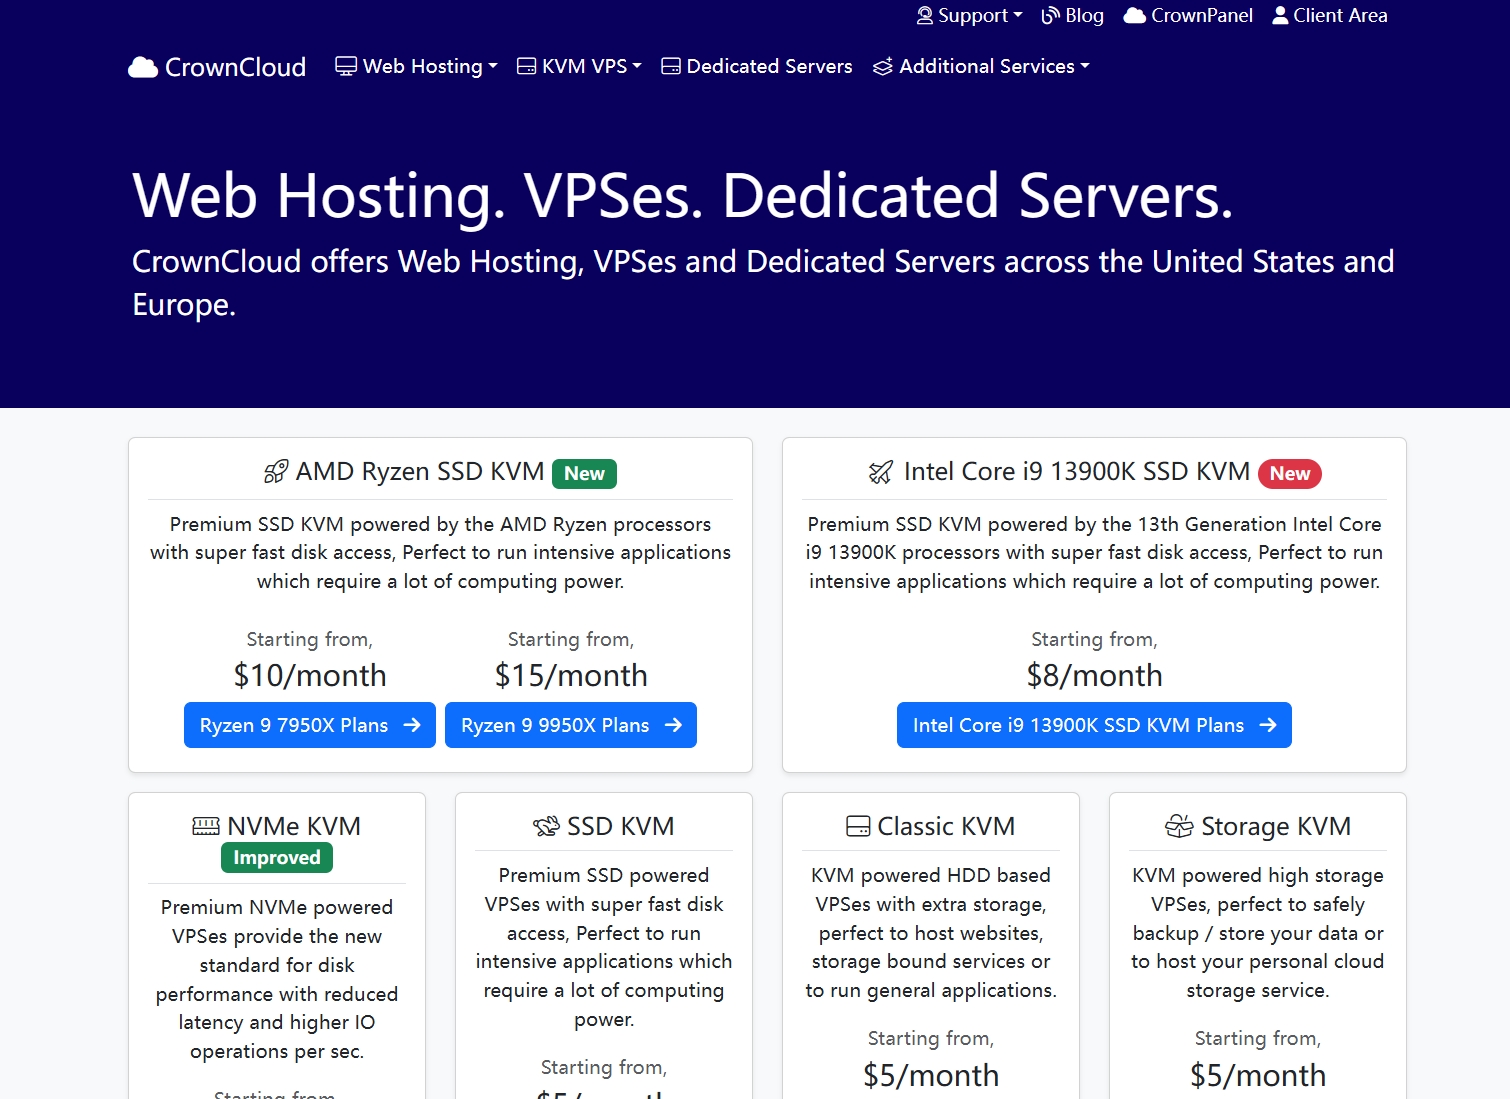
Task: Click the Ryzen 9 7950X Plans button
Action: (x=310, y=725)
